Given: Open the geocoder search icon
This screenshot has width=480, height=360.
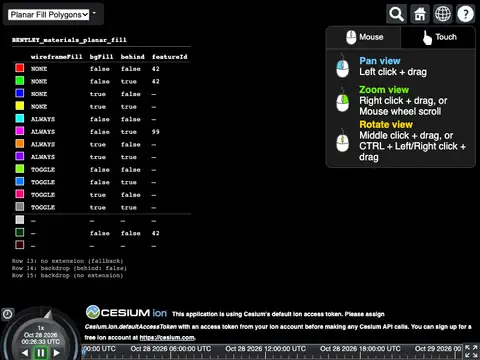Looking at the screenshot, I should pyautogui.click(x=396, y=14).
